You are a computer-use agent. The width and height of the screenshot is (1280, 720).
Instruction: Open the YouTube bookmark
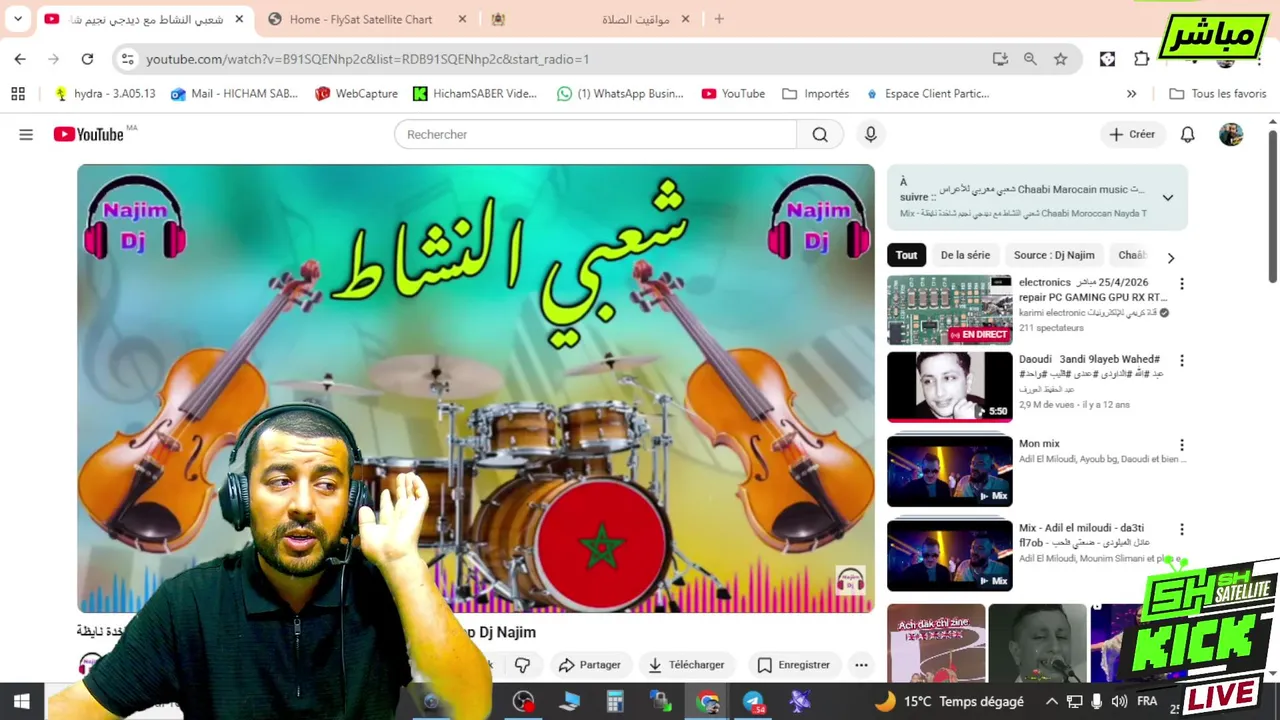[x=733, y=94]
